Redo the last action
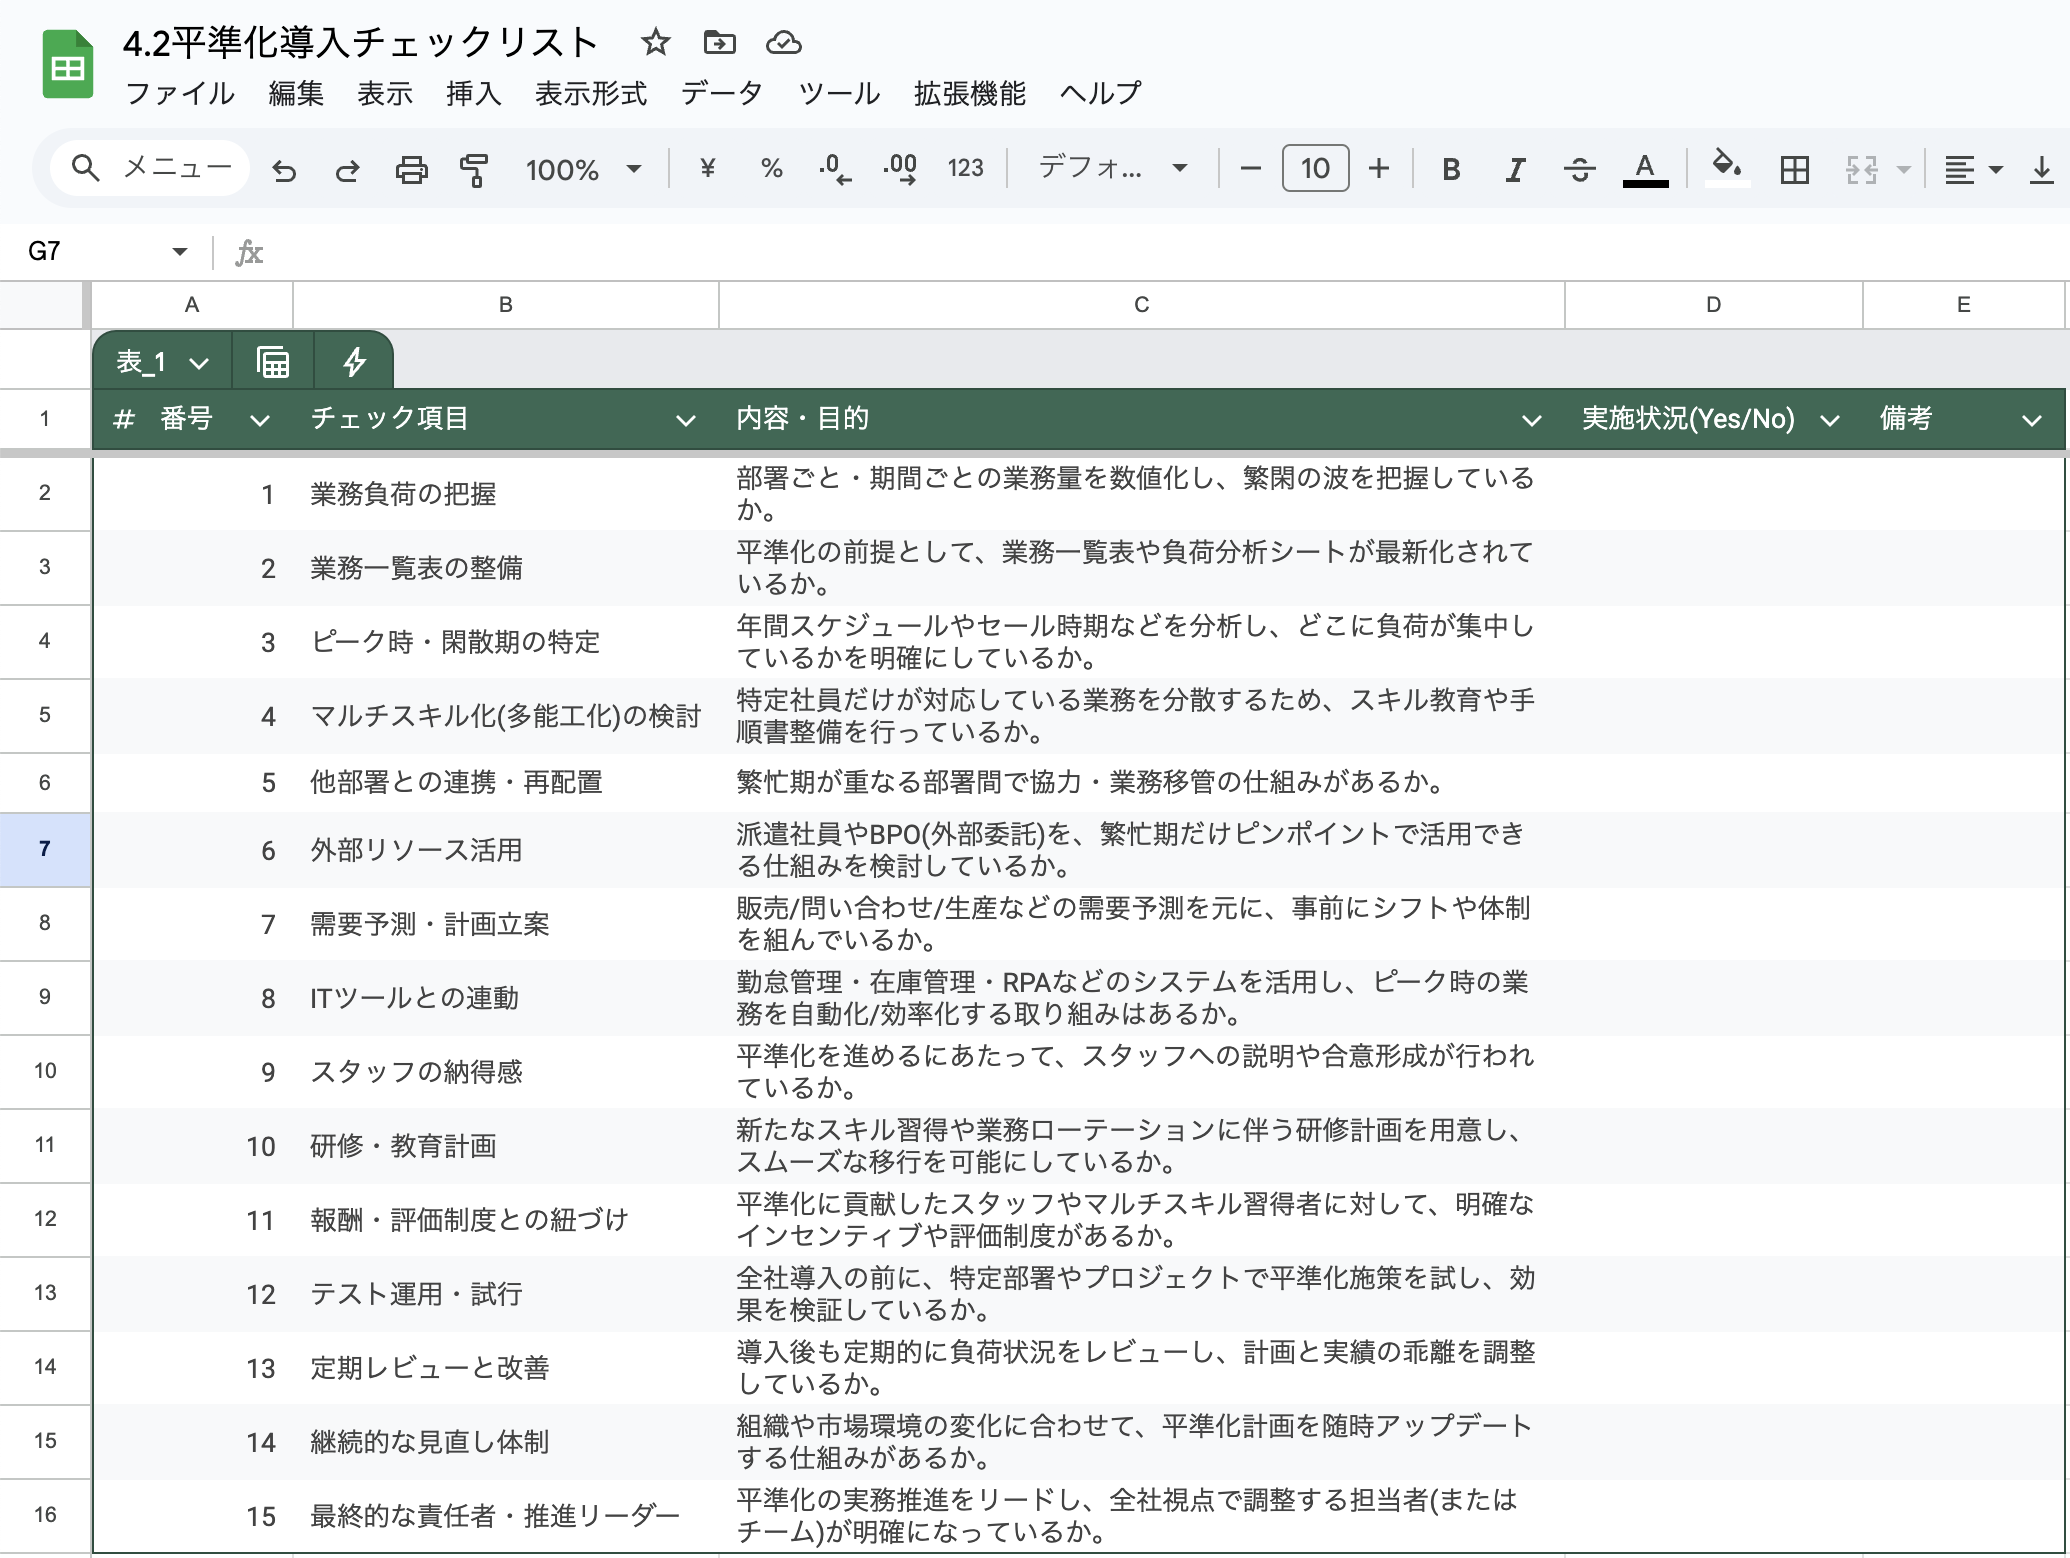2070x1558 pixels. click(348, 168)
